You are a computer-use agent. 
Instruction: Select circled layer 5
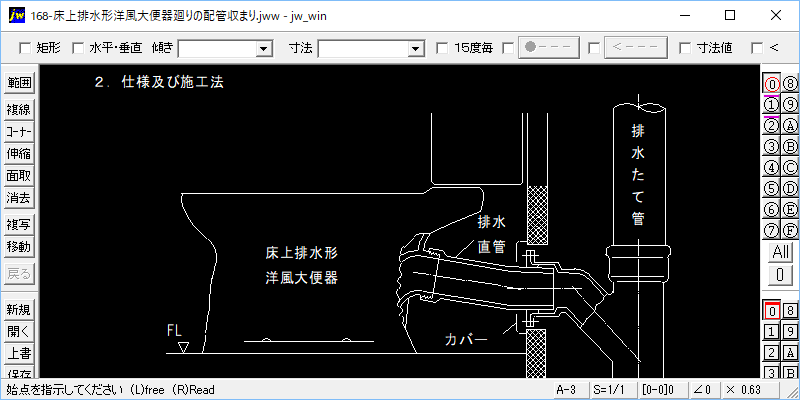point(771,188)
